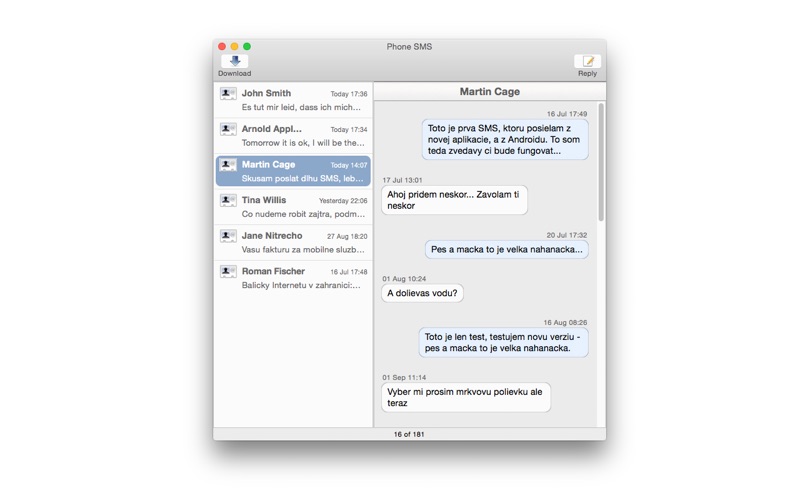The height and width of the screenshot is (500, 800).
Task: Click the 'Phone SMS' window title
Action: click(409, 46)
